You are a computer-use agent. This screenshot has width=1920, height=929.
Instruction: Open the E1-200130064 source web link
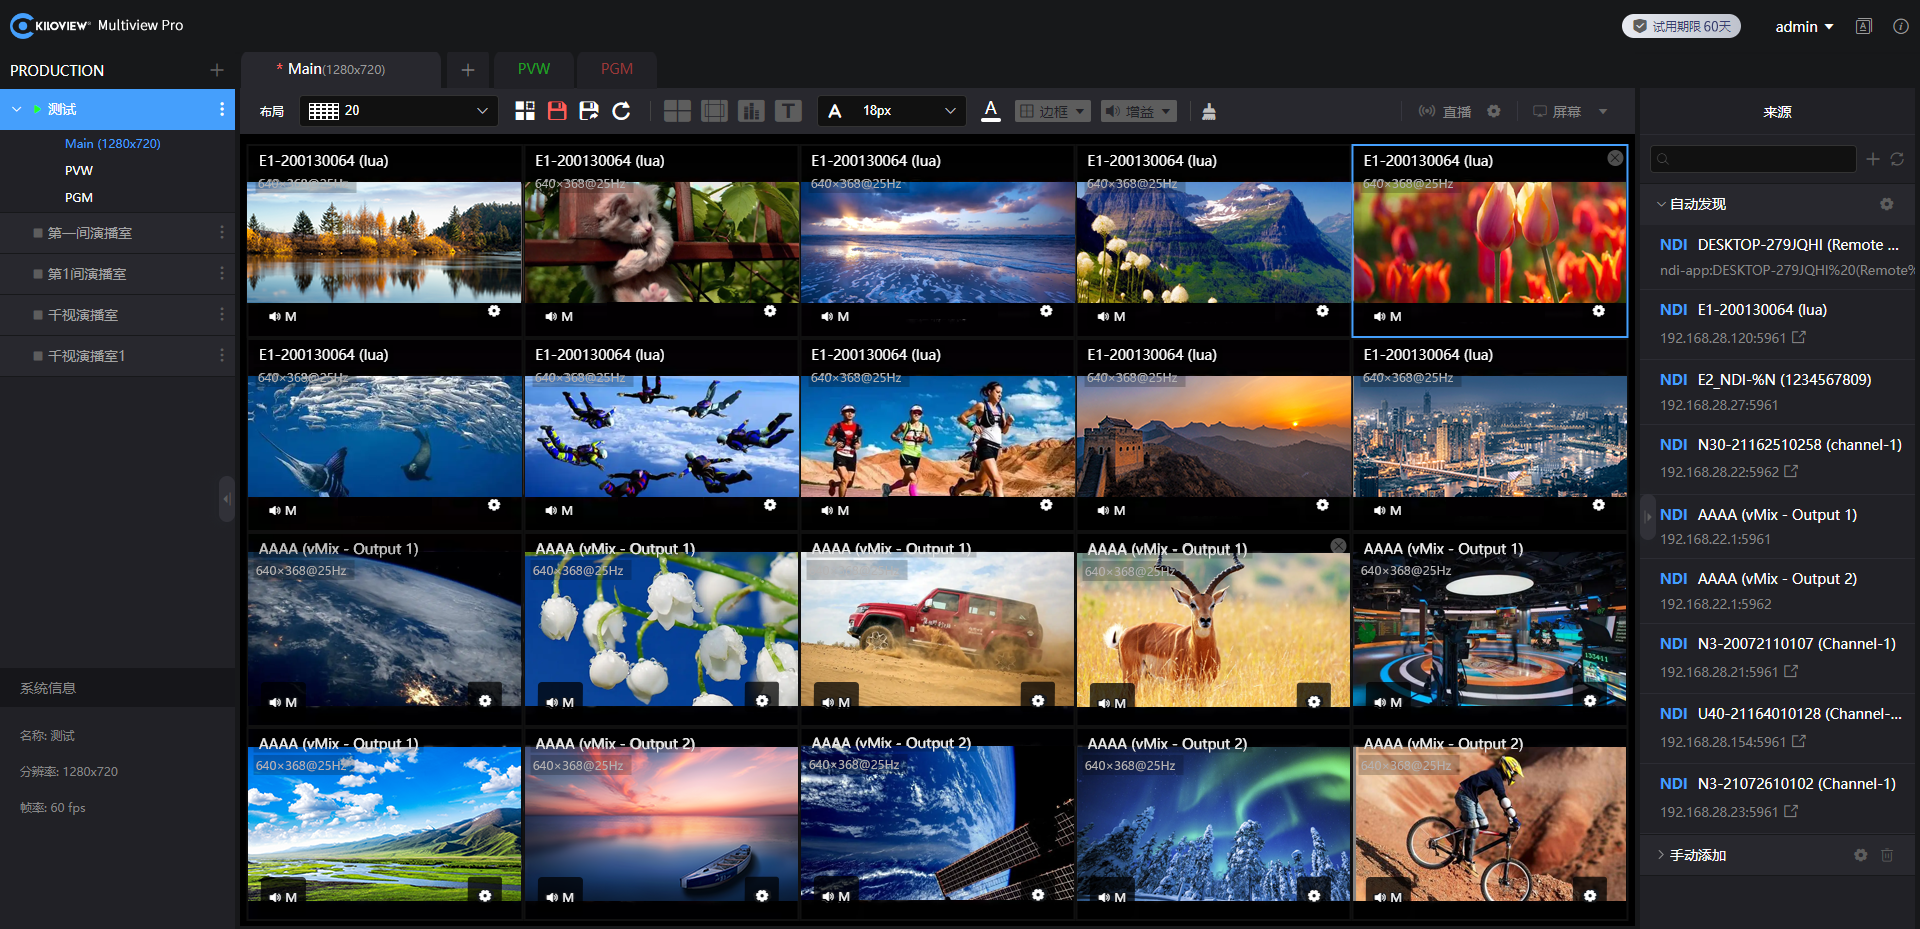(1799, 337)
